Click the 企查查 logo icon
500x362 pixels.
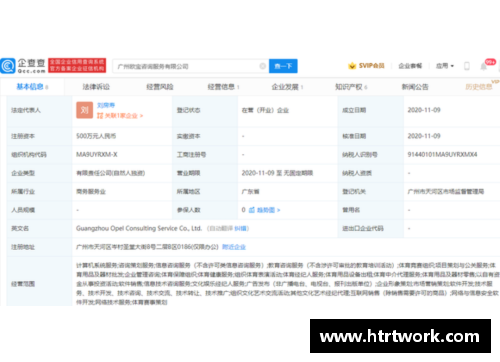coord(8,66)
